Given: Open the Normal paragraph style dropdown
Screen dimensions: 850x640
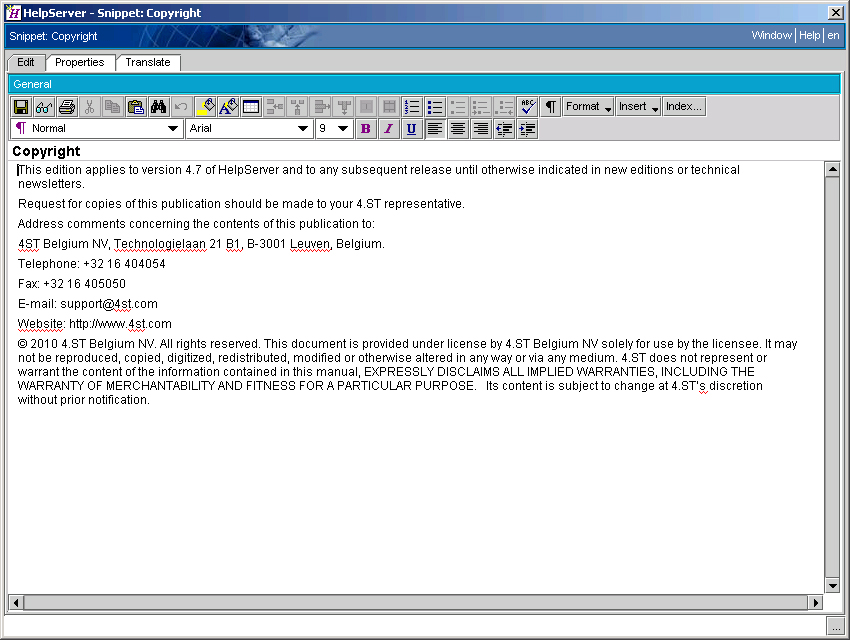Looking at the screenshot, I should click(x=97, y=129).
